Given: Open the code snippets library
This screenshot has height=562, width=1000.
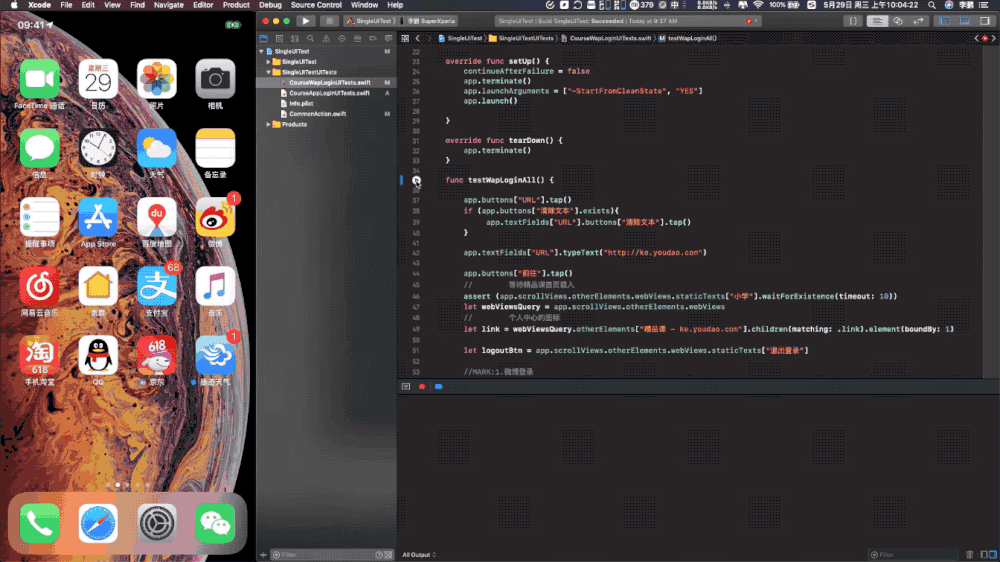Looking at the screenshot, I should click(x=853, y=21).
